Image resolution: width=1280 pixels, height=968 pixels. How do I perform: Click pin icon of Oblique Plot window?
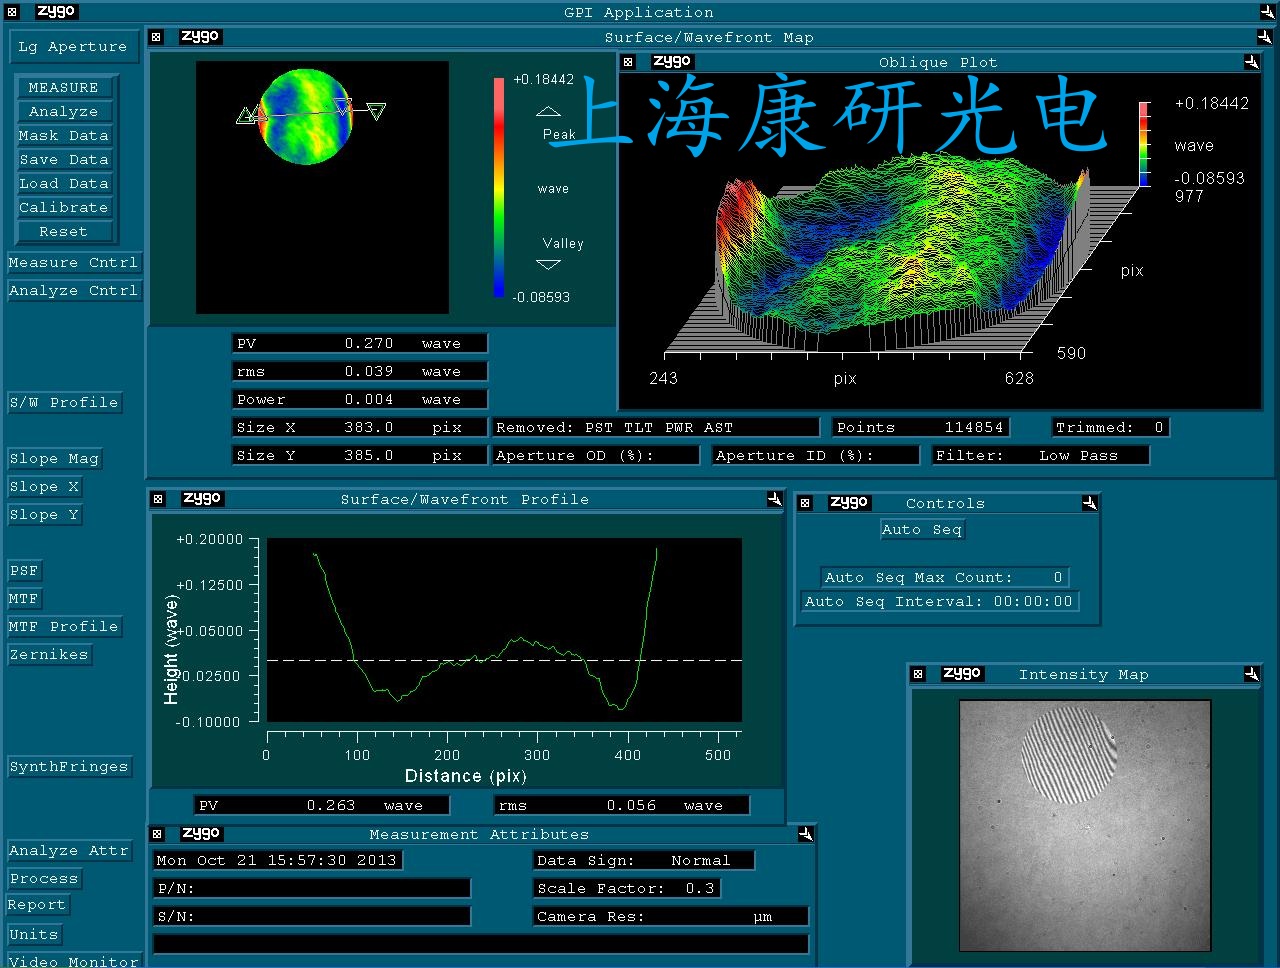(x=1251, y=62)
